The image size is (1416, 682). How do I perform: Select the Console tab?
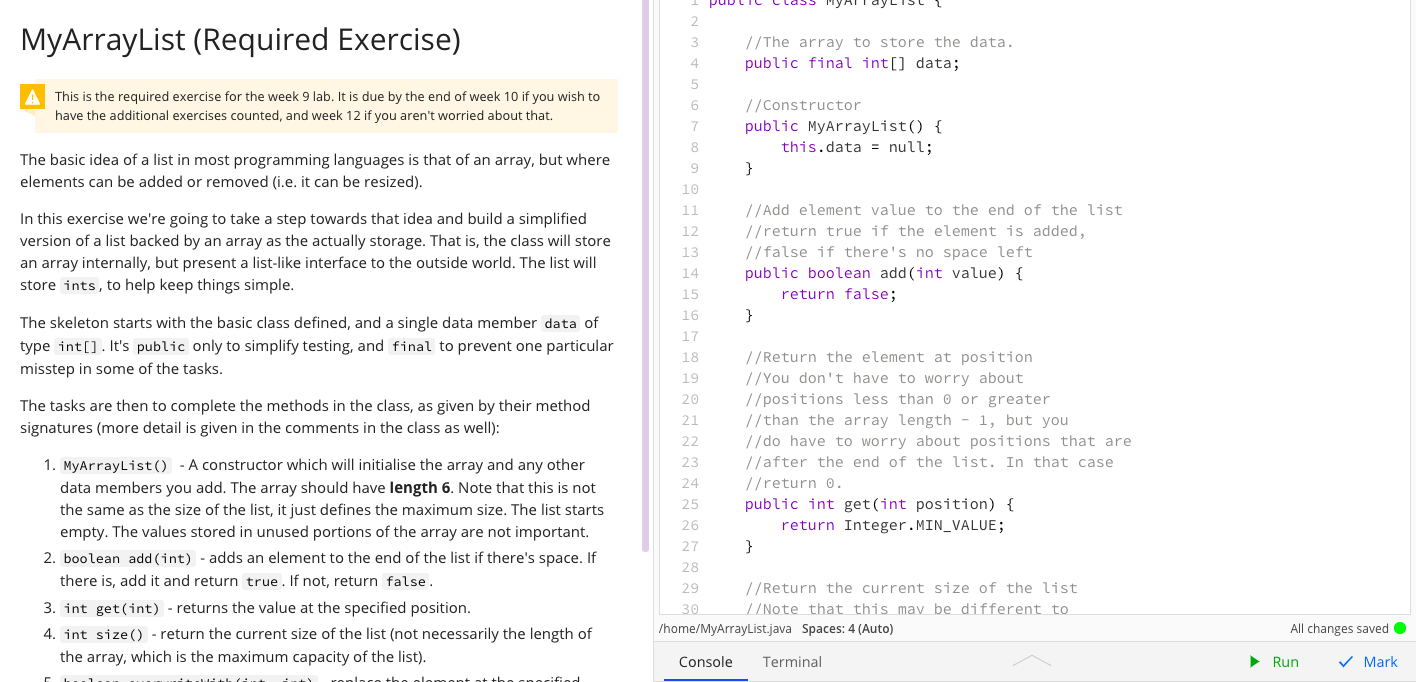pos(705,661)
